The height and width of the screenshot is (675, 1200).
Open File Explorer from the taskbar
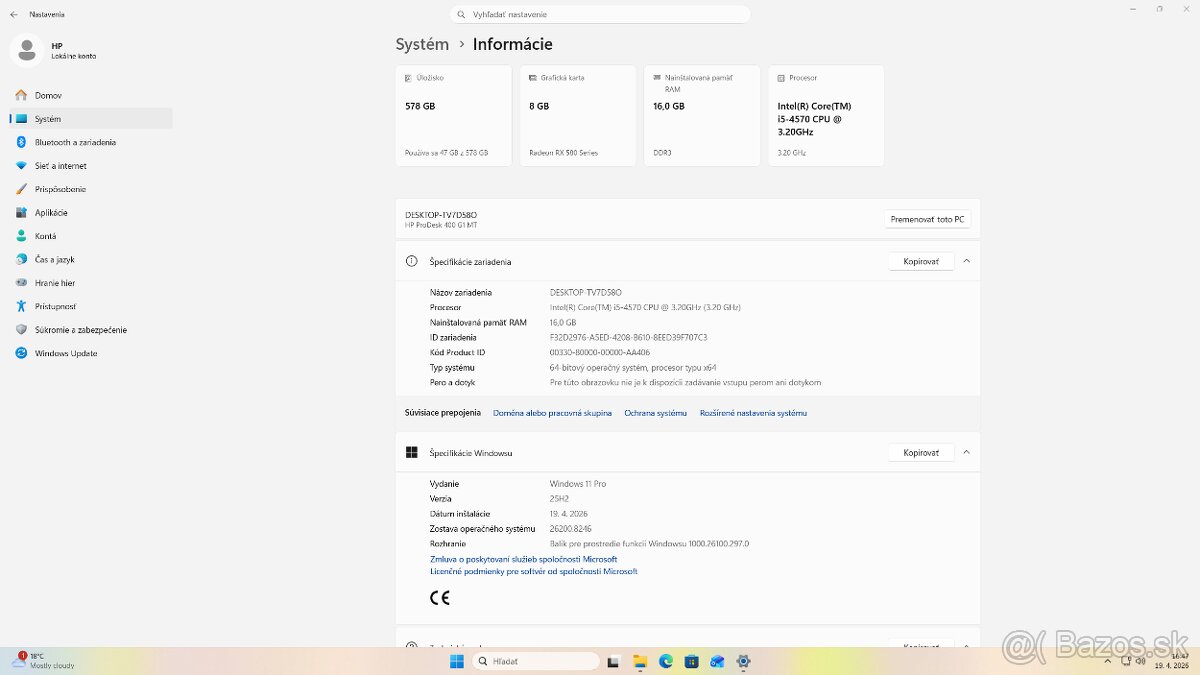640,661
